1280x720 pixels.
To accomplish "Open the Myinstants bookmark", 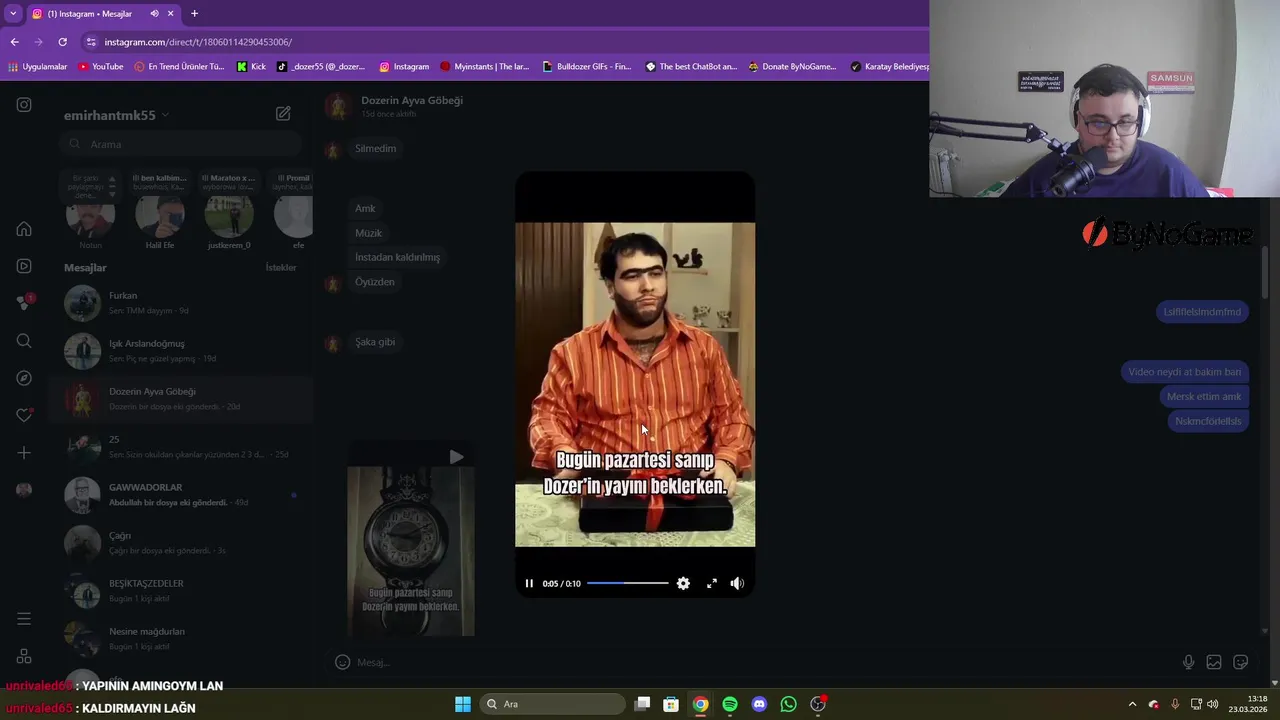I will (485, 67).
